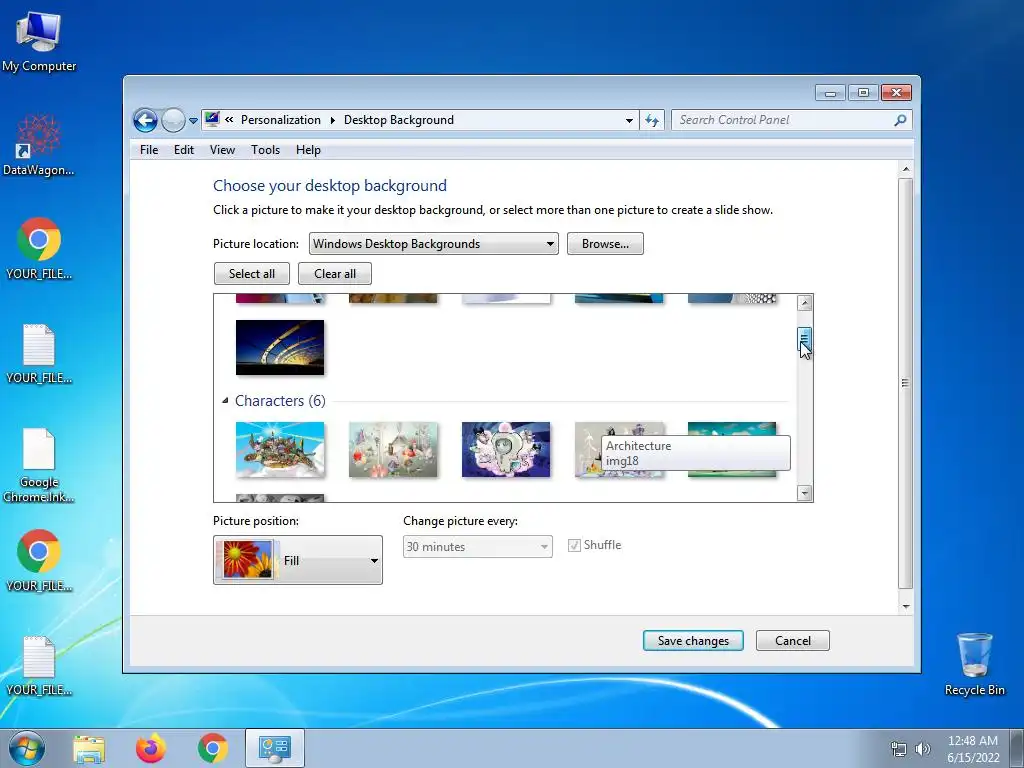Toggle the Shuffle checkbox
The image size is (1024, 768).
(574, 545)
